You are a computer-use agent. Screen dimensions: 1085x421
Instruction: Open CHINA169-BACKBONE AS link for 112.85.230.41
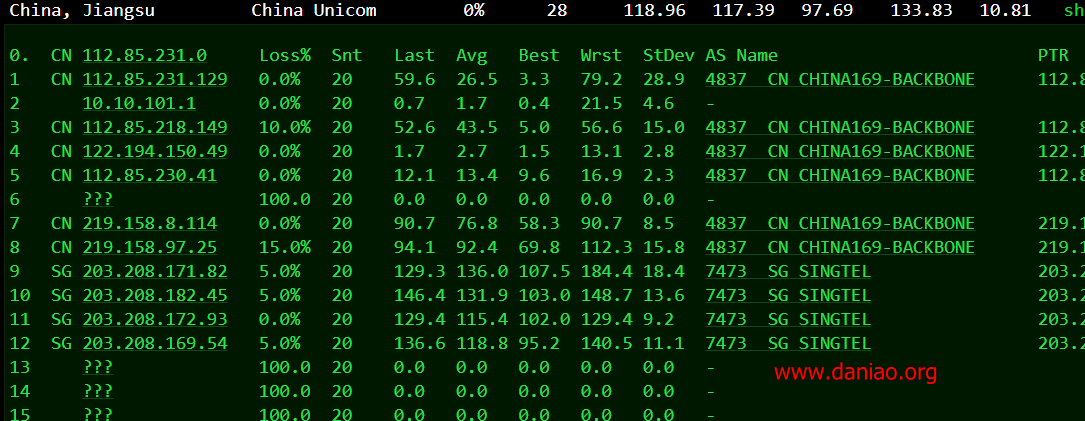[840, 176]
